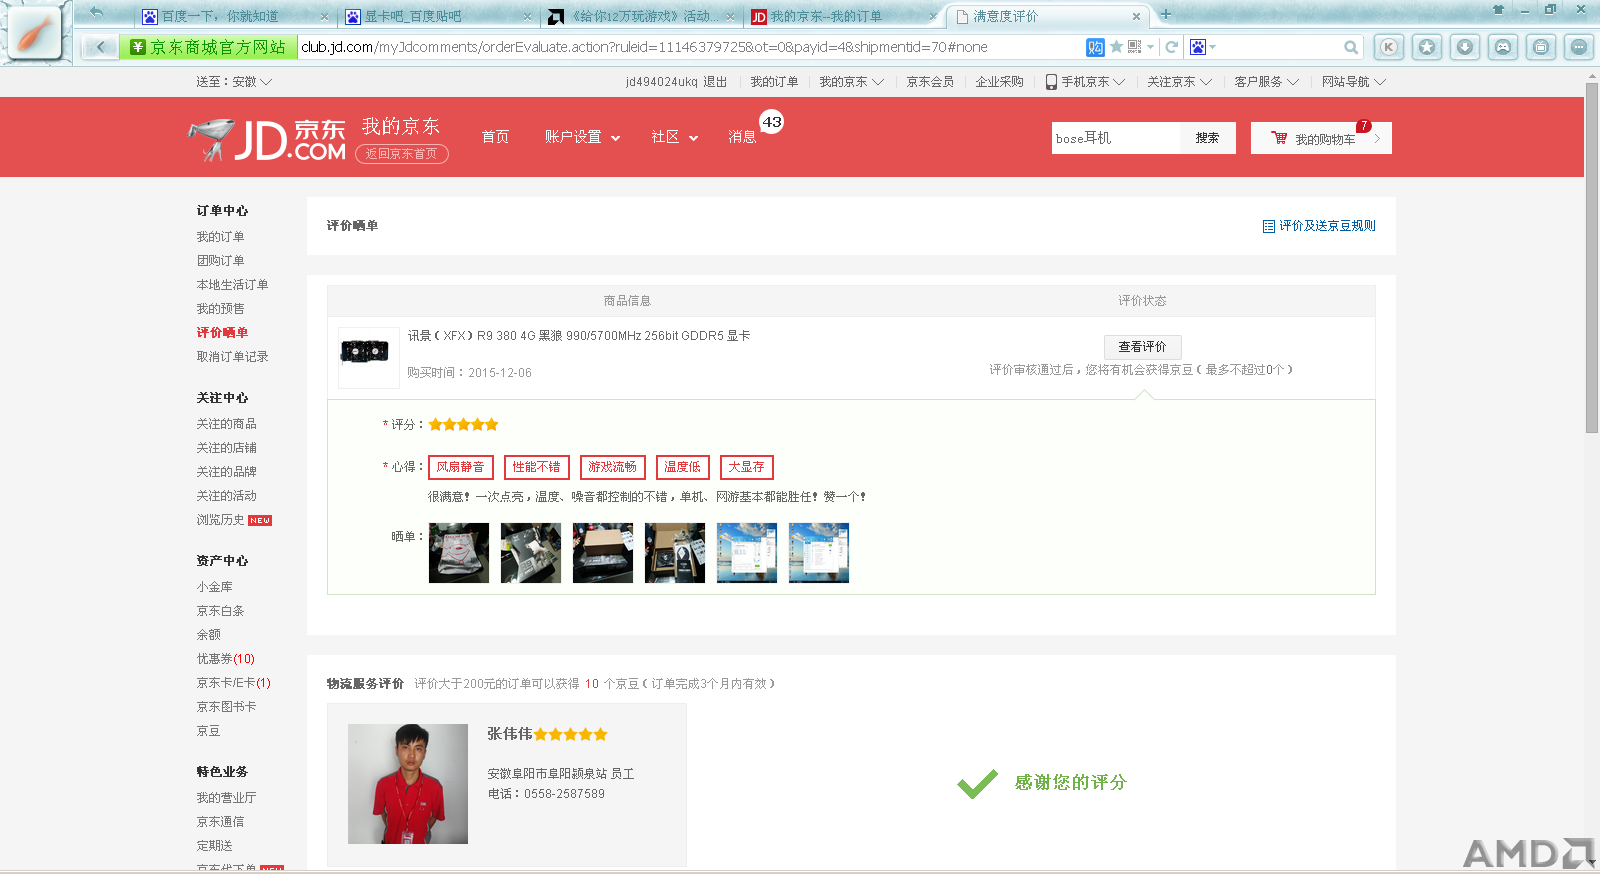Click the 43 messages badge

(x=772, y=122)
